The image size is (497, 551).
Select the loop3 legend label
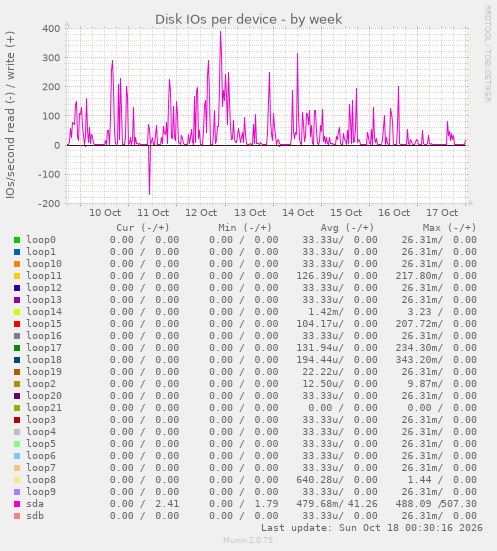tap(41, 420)
